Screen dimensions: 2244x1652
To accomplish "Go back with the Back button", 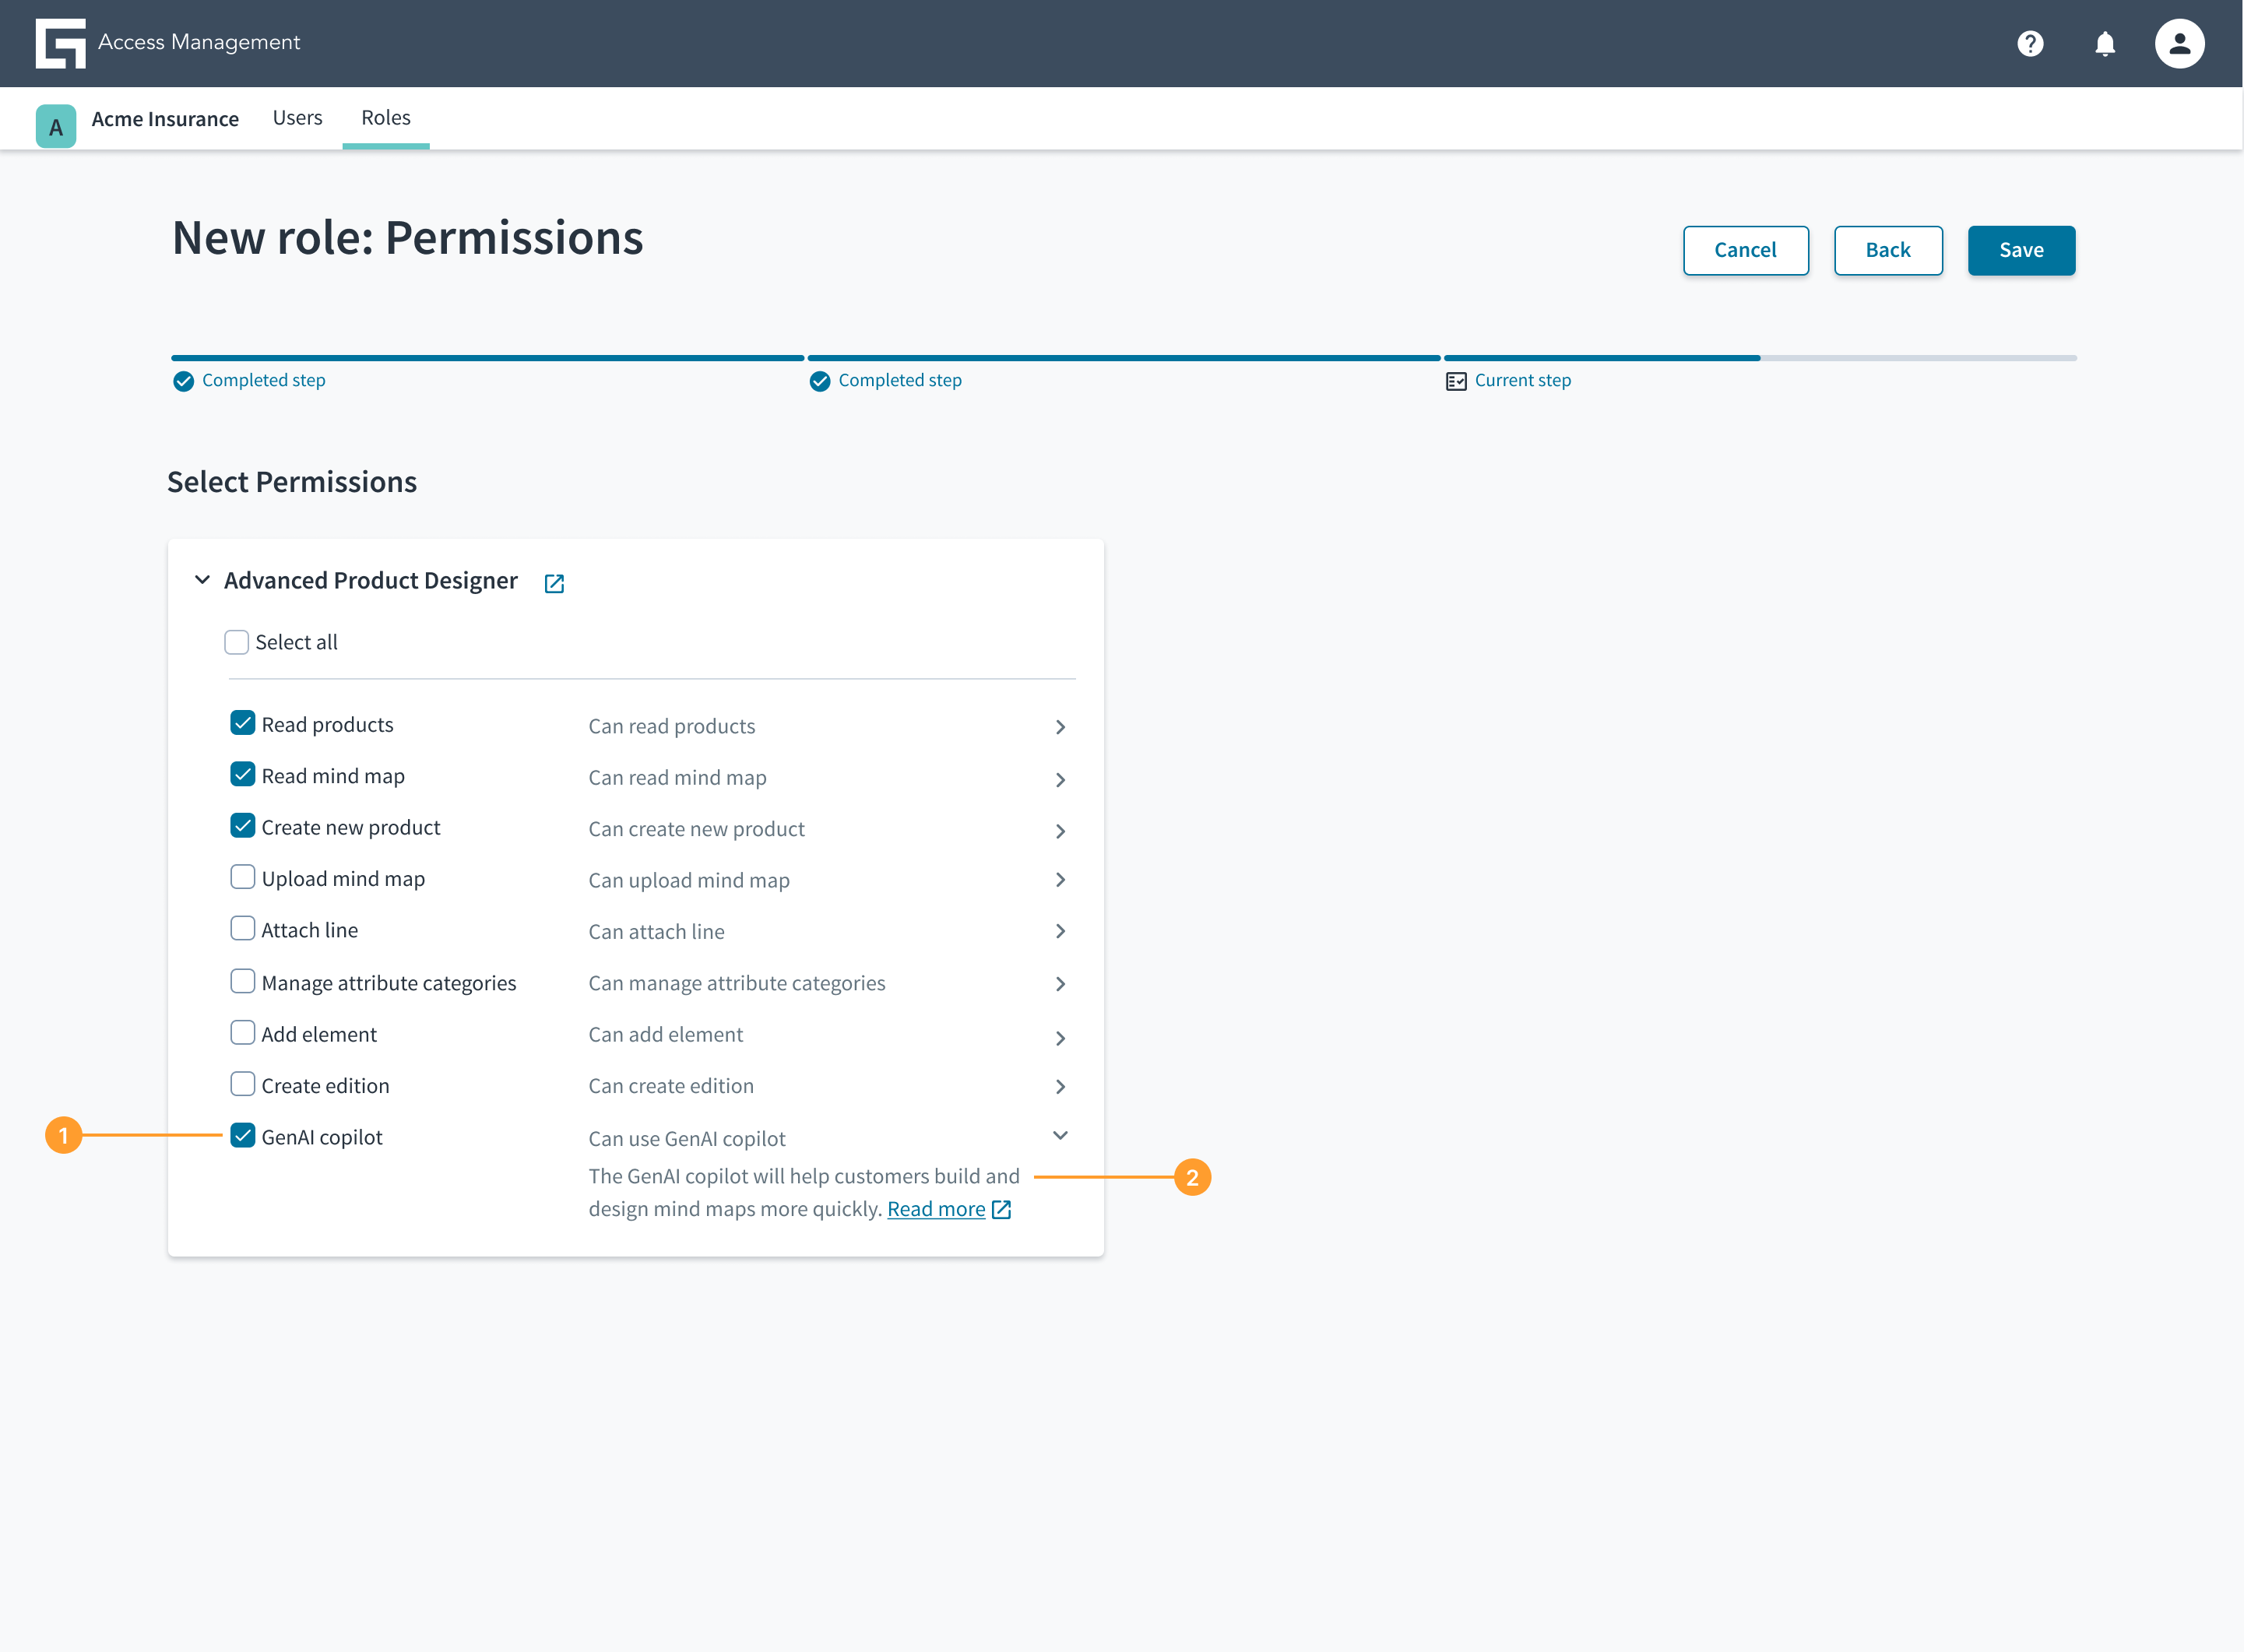I will [1887, 250].
